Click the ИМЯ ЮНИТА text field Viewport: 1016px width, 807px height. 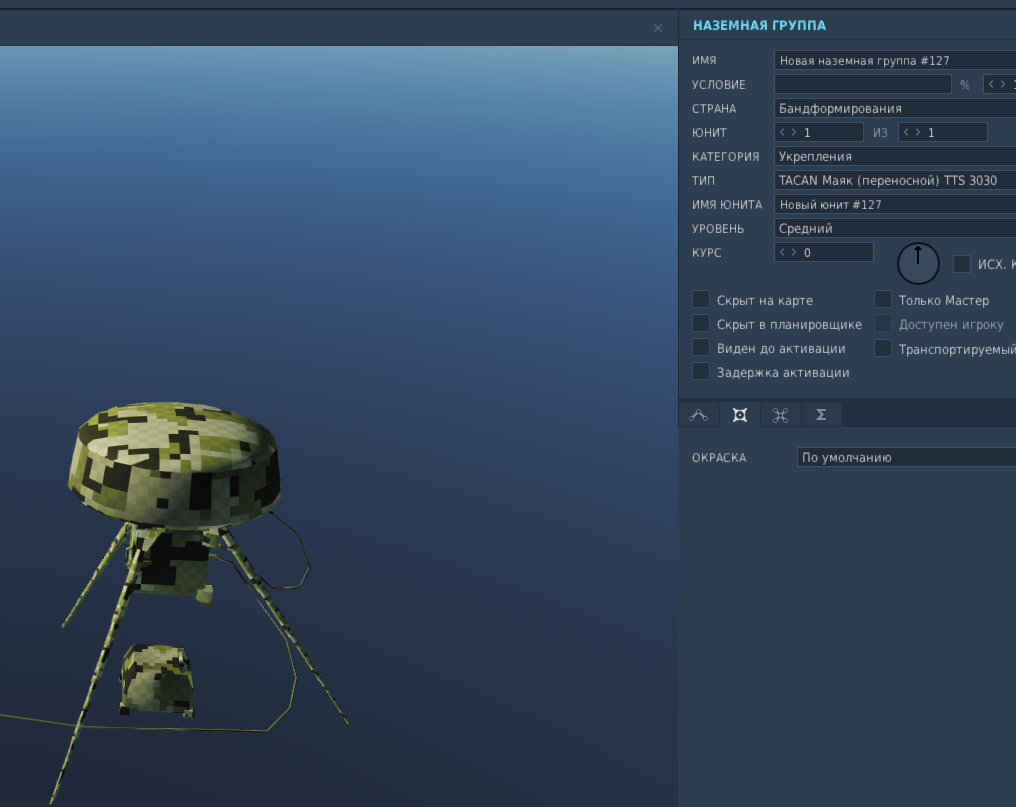point(895,204)
